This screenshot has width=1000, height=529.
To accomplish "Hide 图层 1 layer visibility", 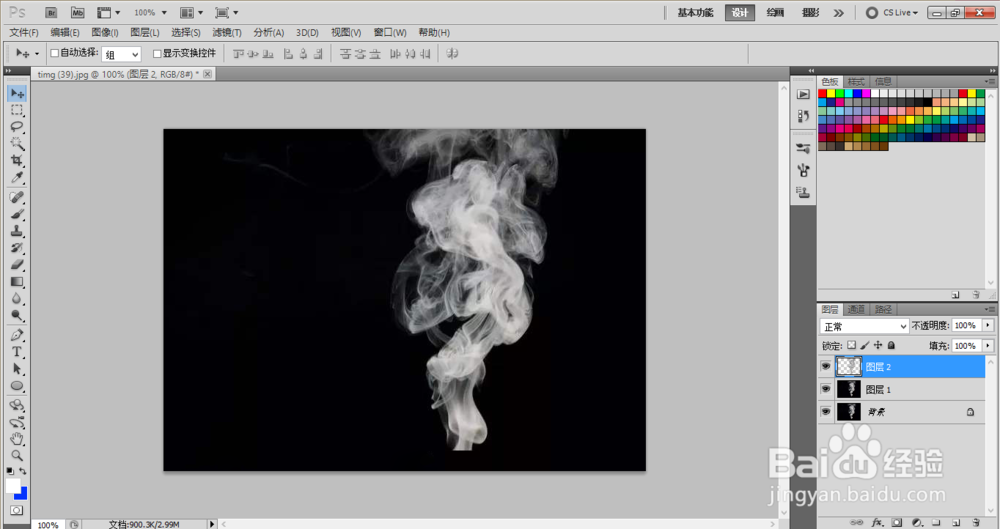I will (x=825, y=389).
